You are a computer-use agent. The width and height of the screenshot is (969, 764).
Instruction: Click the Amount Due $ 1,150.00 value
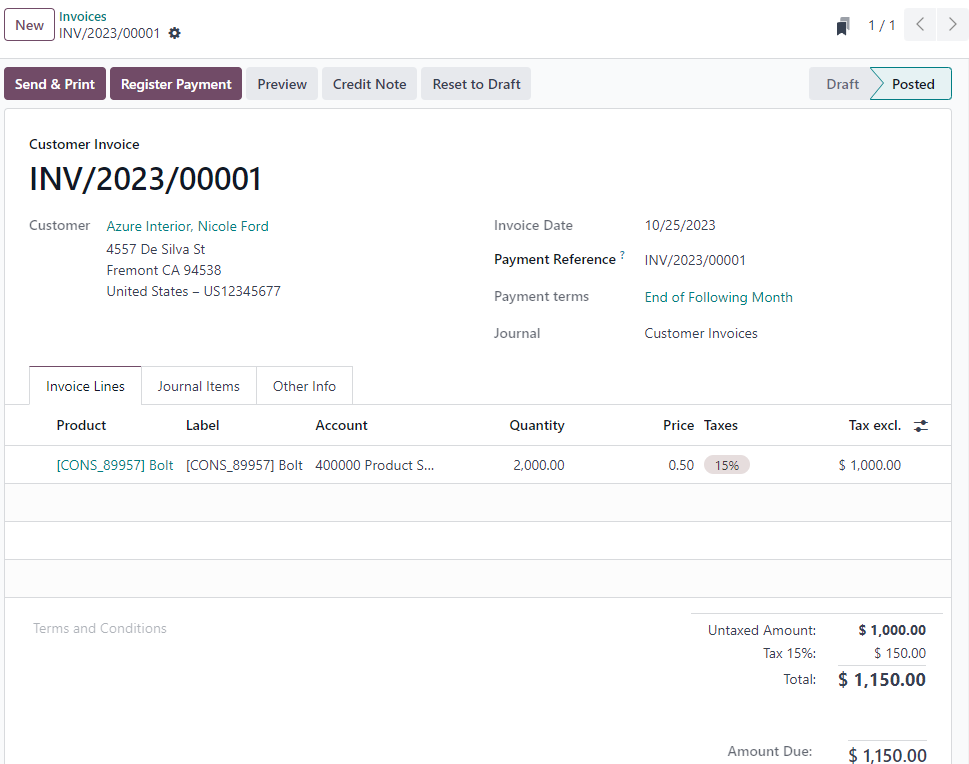point(887,755)
